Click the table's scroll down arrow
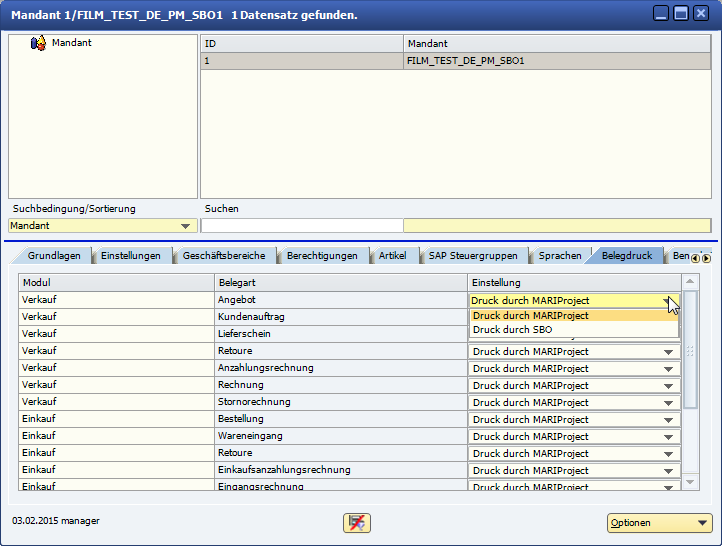This screenshot has height=546, width=722. click(x=690, y=482)
